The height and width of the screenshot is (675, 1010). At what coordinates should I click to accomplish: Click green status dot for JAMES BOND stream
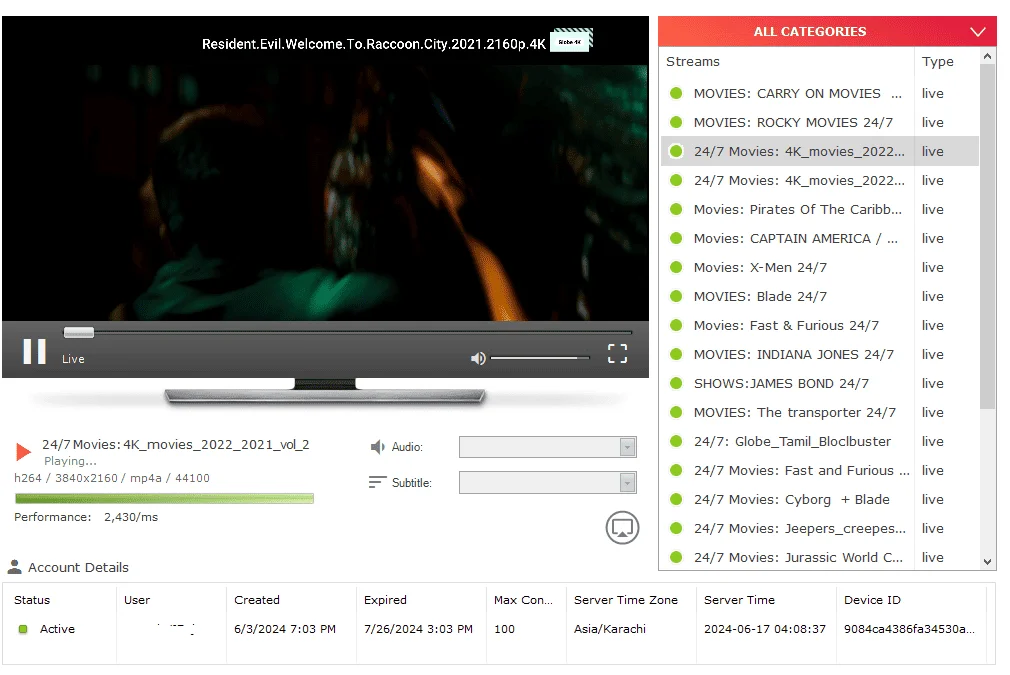(676, 383)
